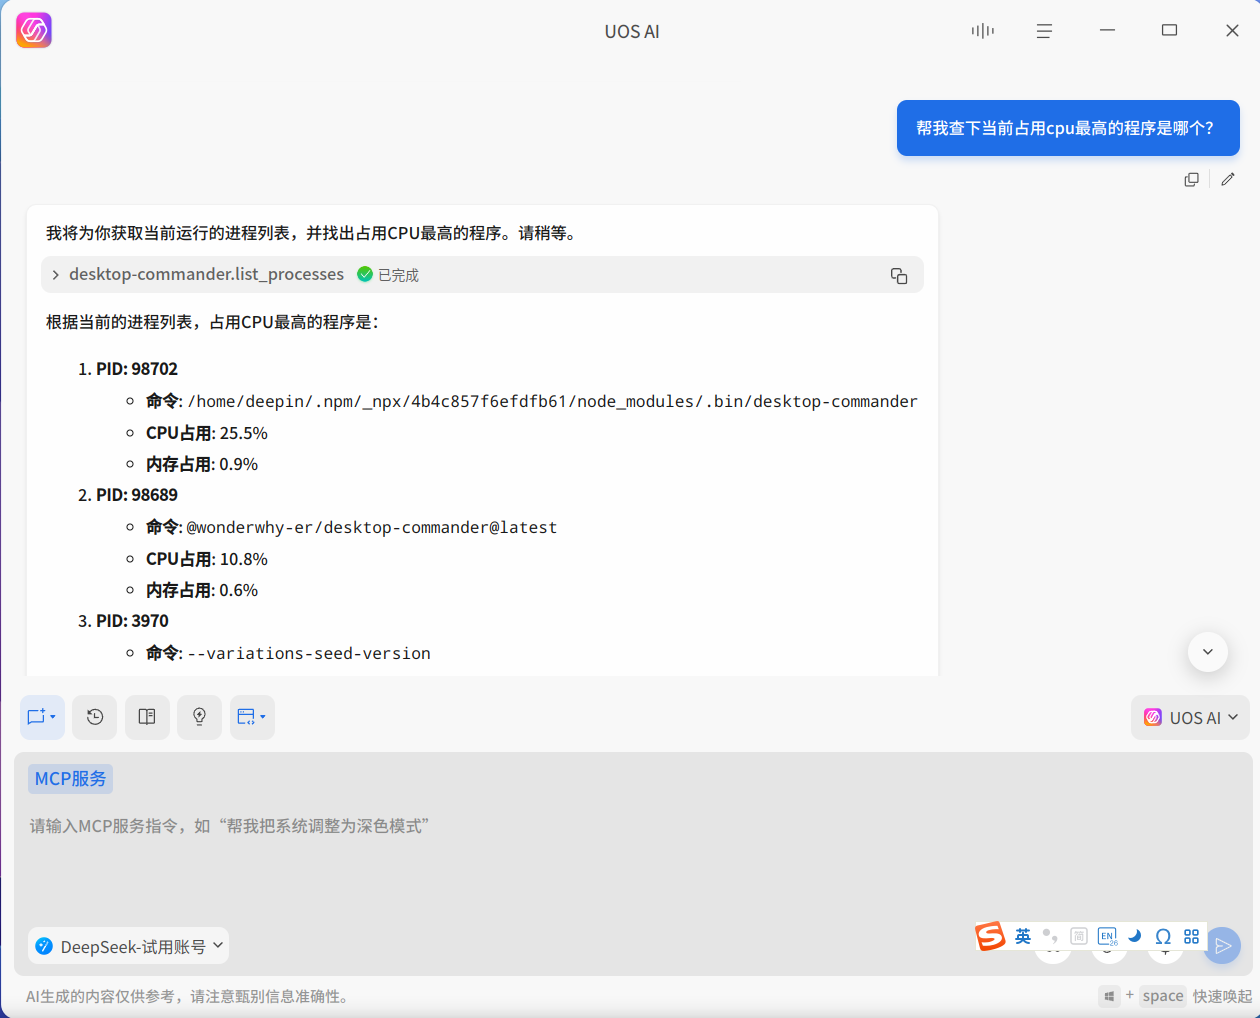The image size is (1260, 1018).
Task: Click the AI content disclaimer text
Action: tap(189, 996)
